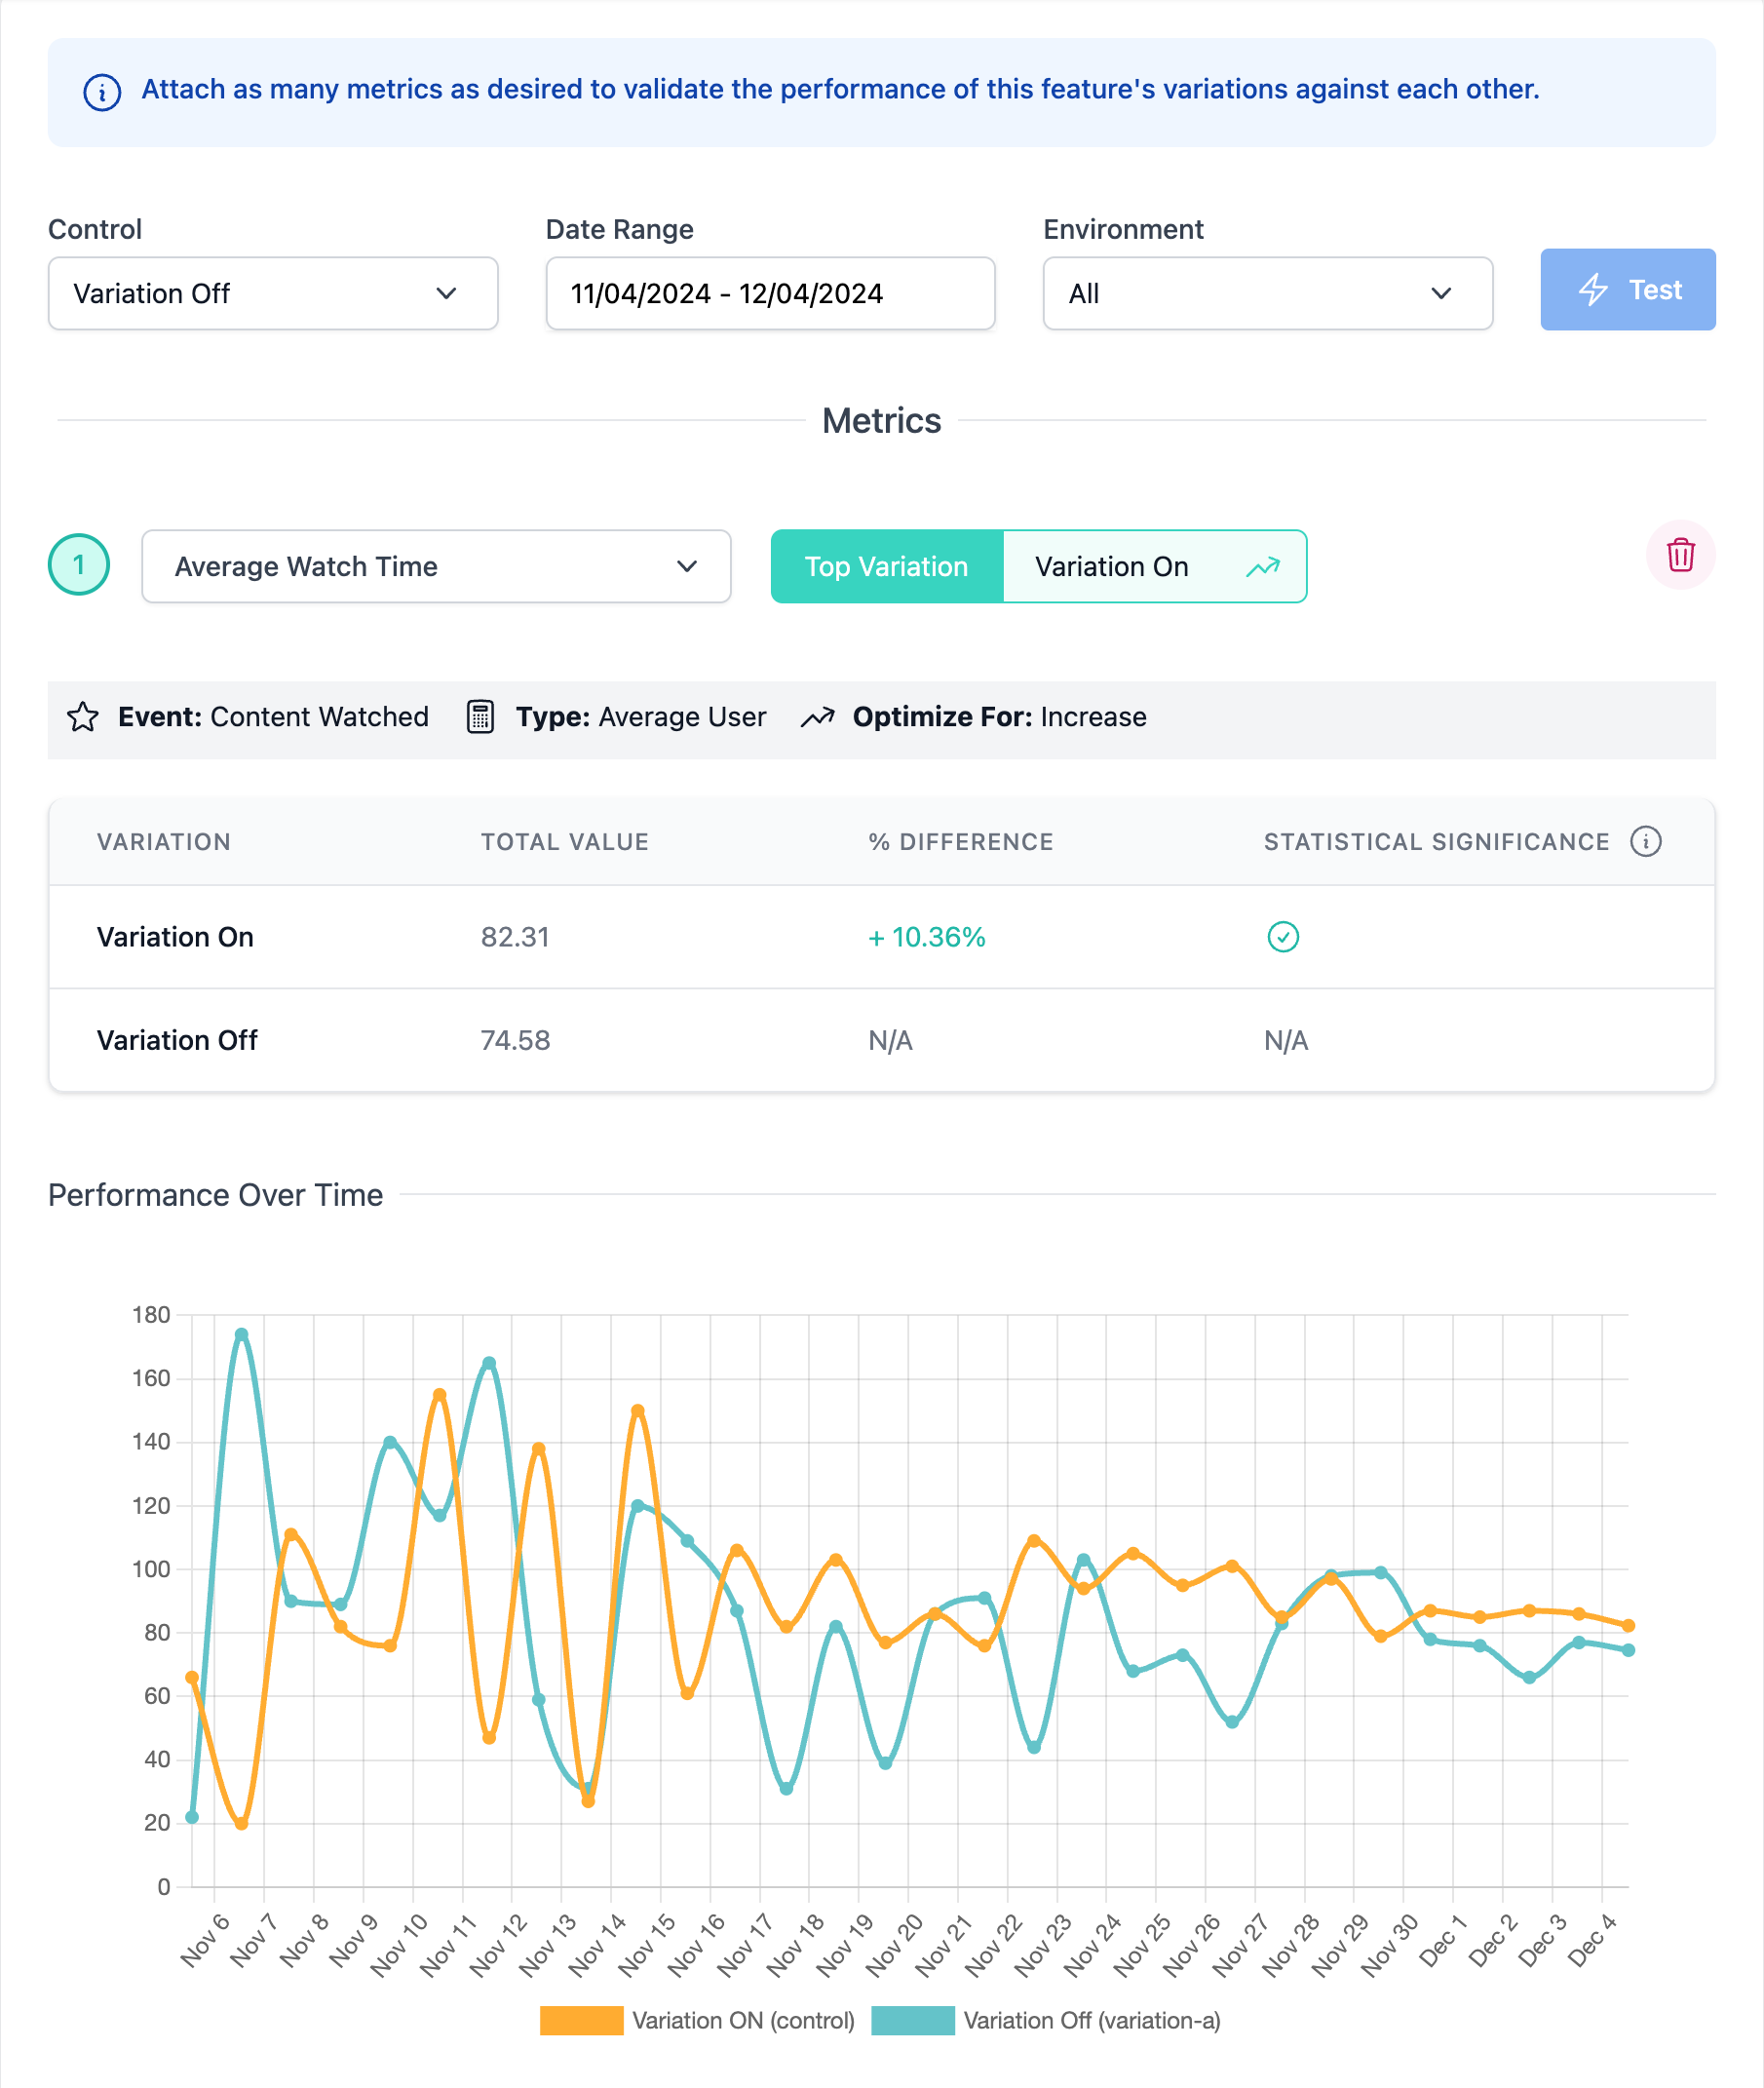
Task: Switch the metric view to Variation On
Action: click(x=1113, y=566)
